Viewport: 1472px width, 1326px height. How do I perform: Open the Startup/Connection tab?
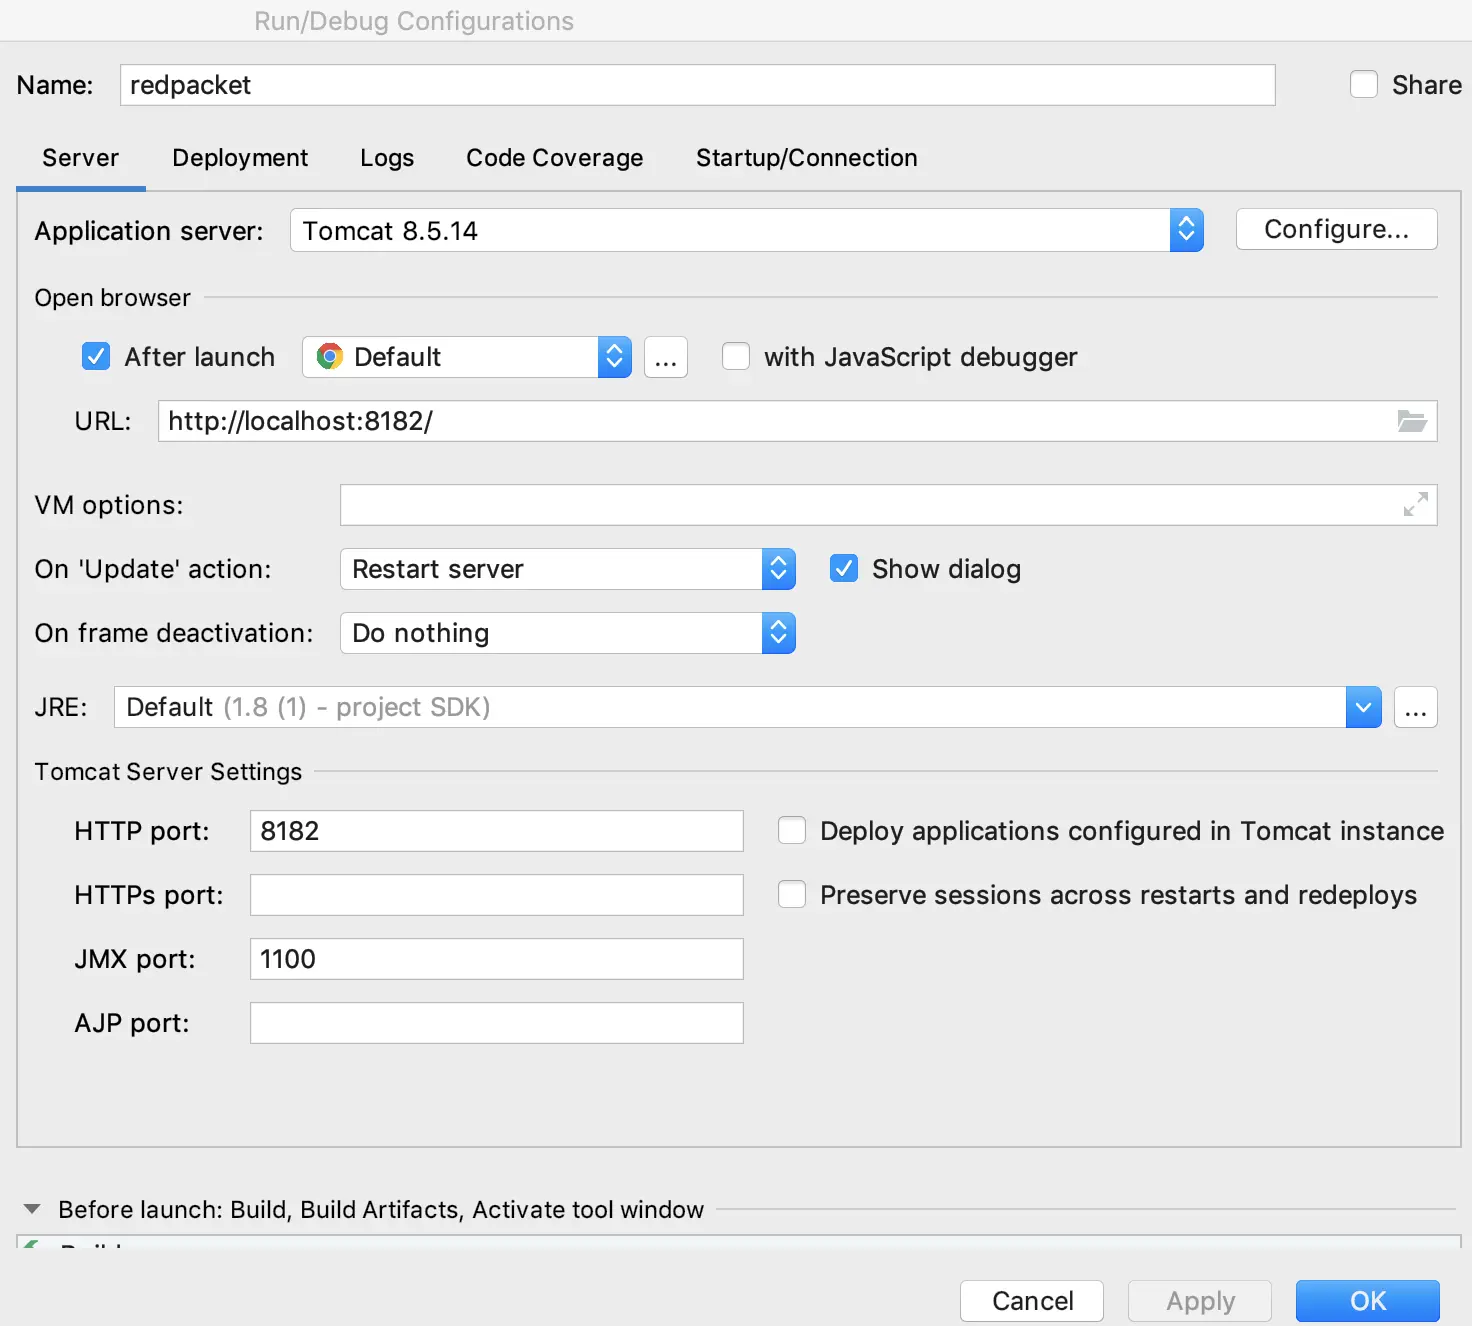[806, 158]
